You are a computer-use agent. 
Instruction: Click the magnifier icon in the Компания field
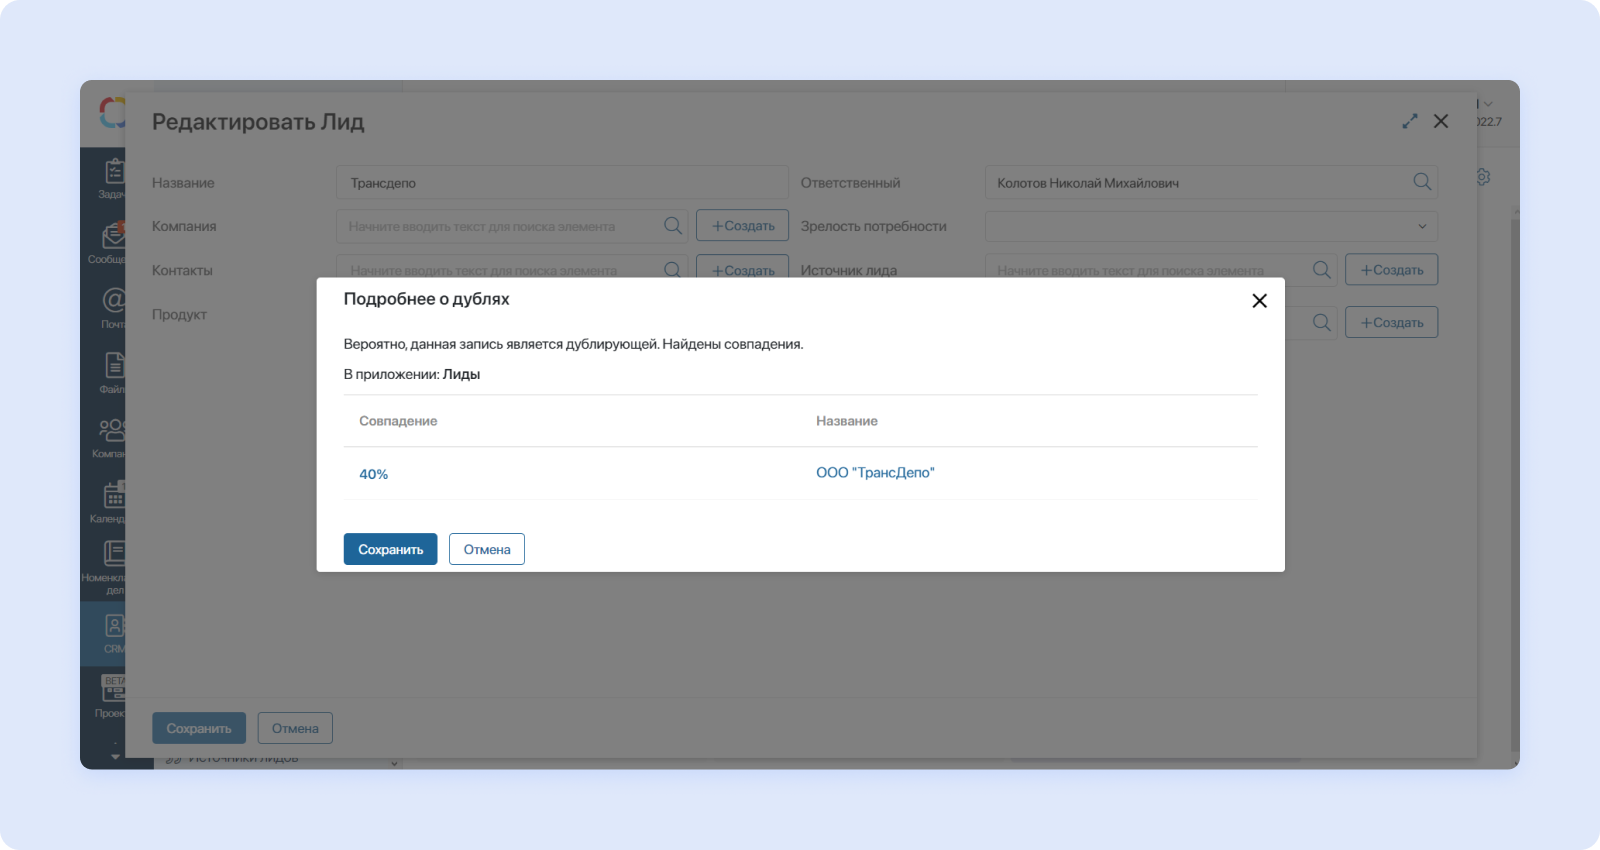click(x=673, y=226)
